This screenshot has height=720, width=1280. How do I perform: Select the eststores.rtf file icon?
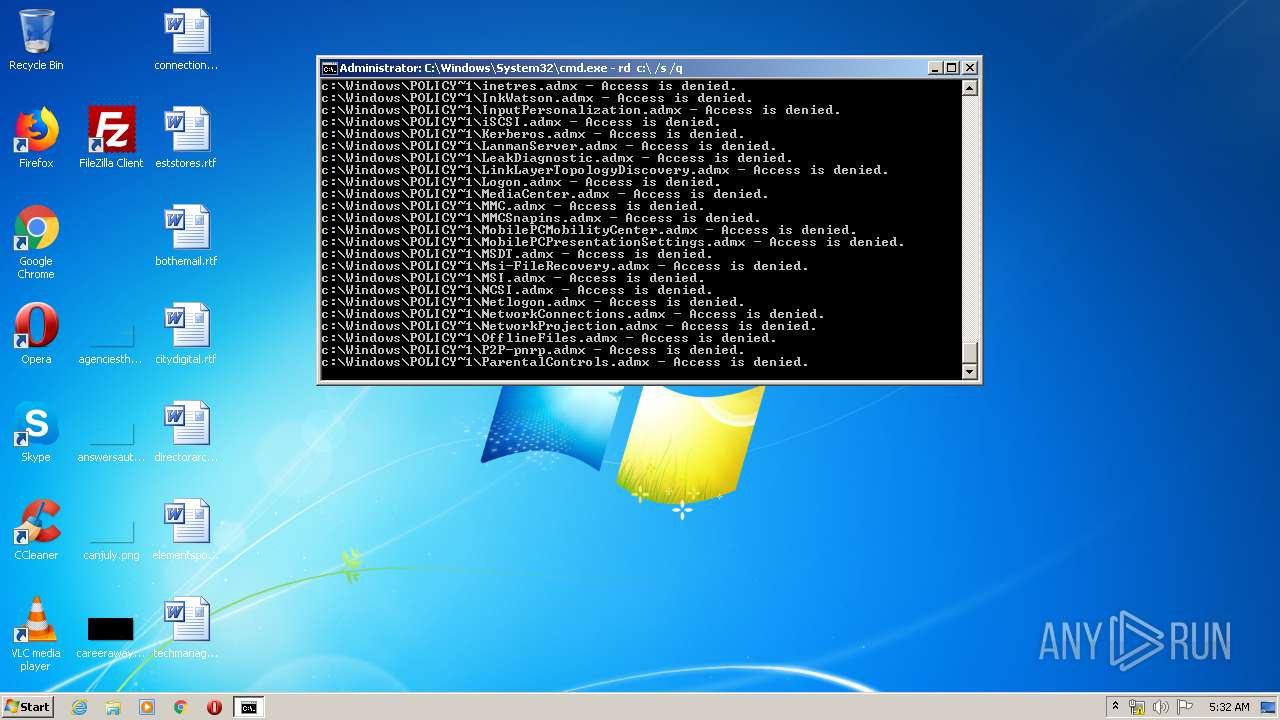coord(186,138)
